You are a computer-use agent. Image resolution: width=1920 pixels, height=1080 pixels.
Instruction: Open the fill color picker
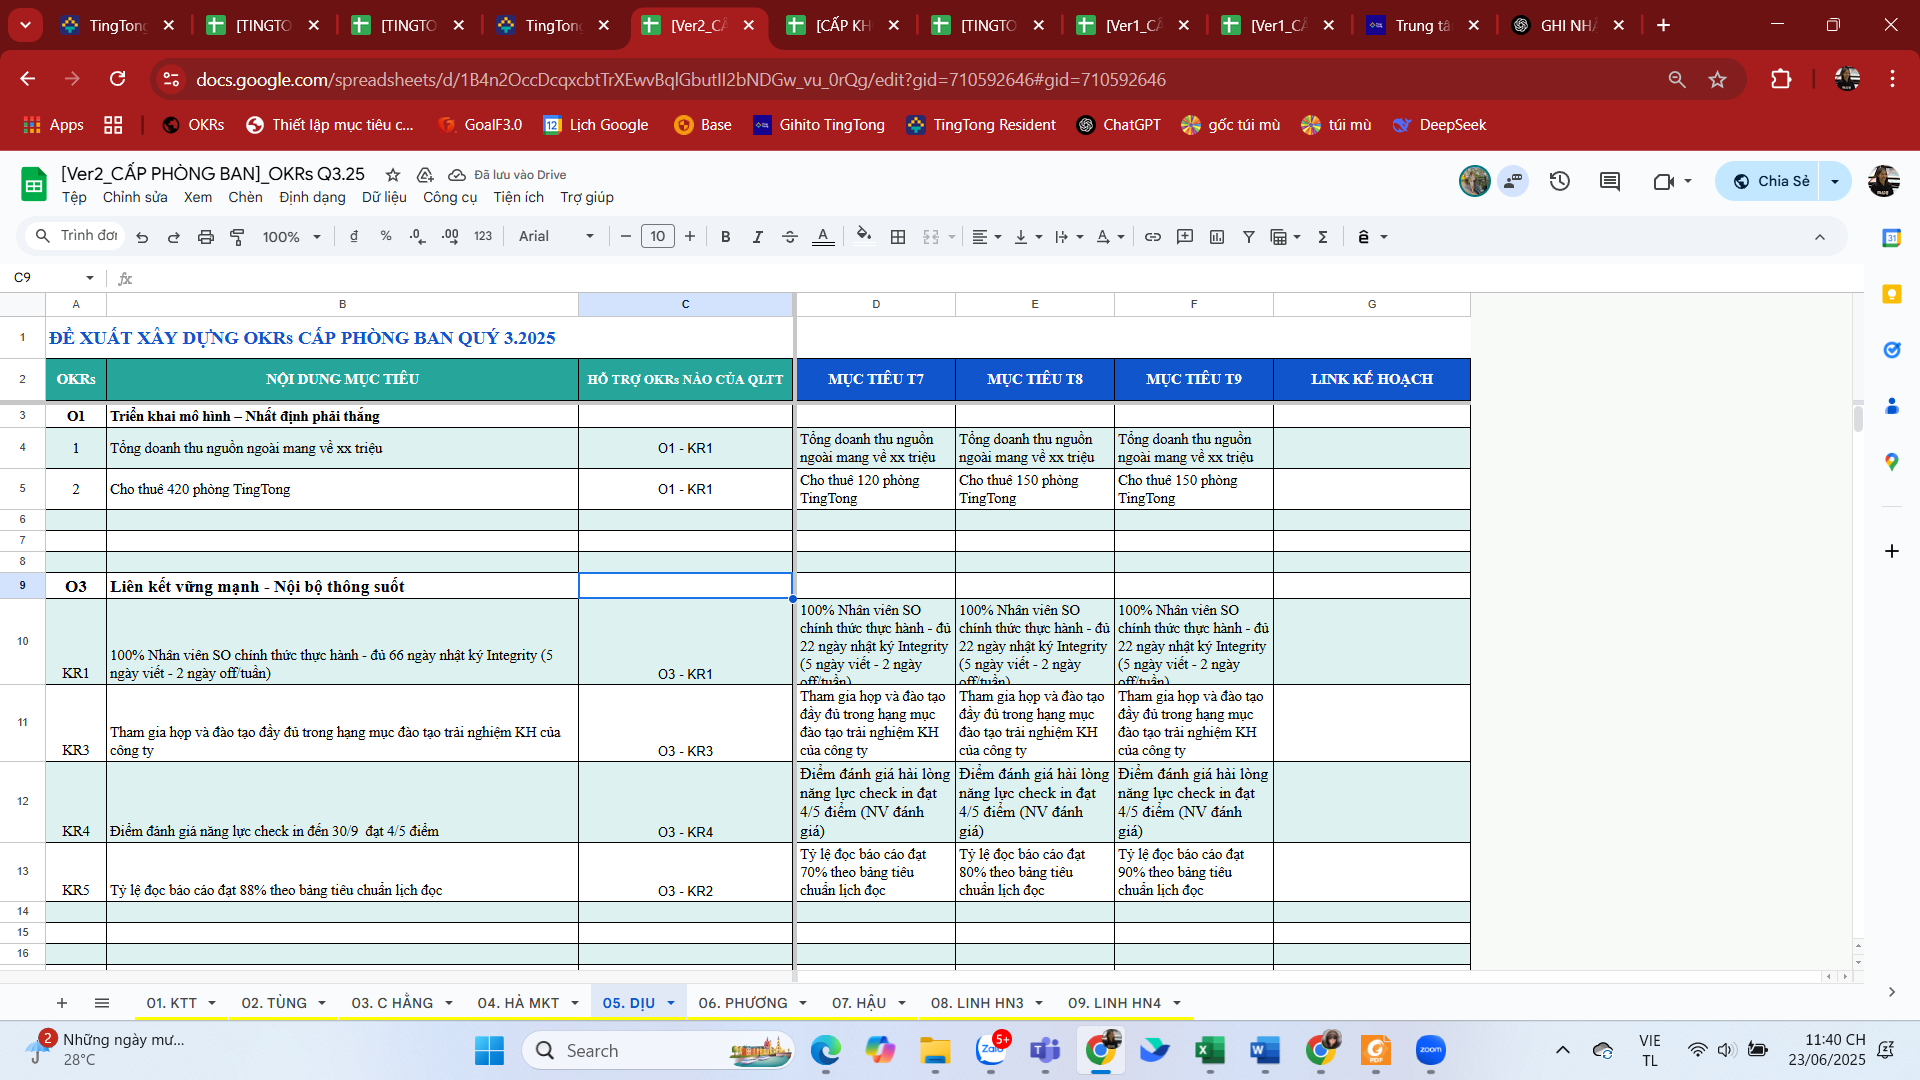[x=863, y=237]
